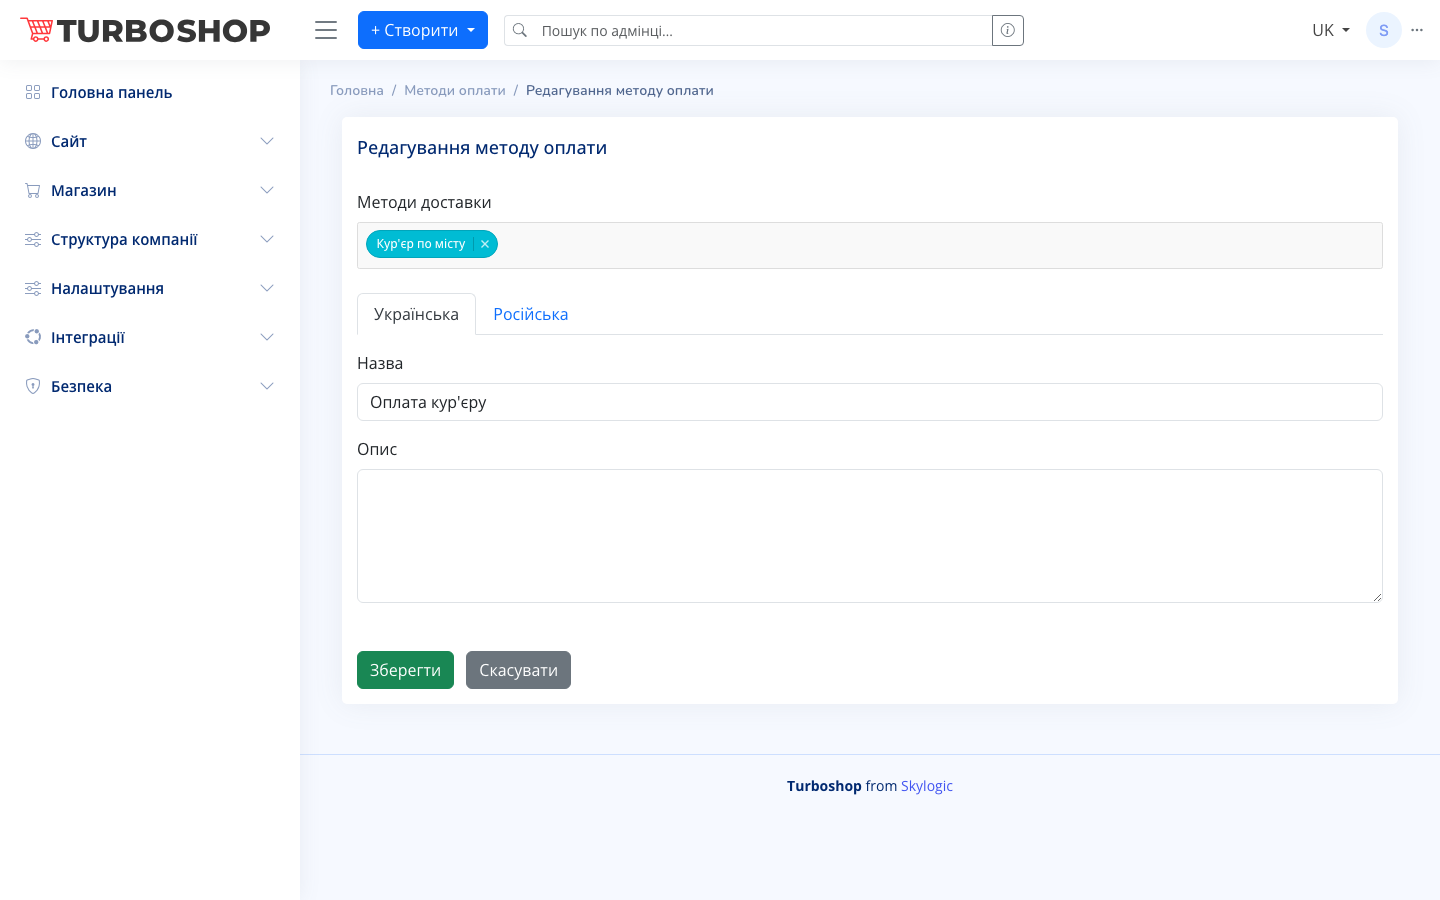Expand Структура компанії chevron
This screenshot has width=1440, height=900.
[267, 239]
